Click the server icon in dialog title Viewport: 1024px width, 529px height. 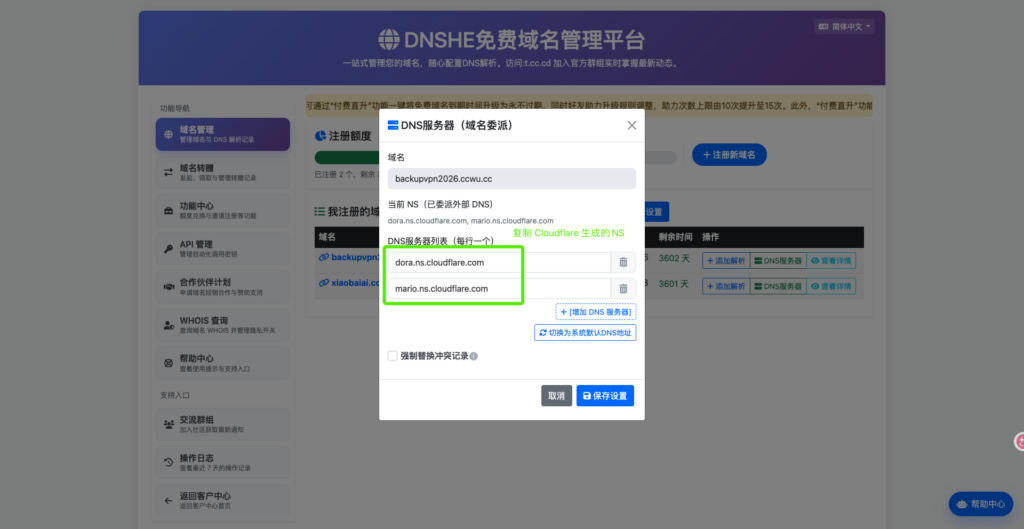393,125
